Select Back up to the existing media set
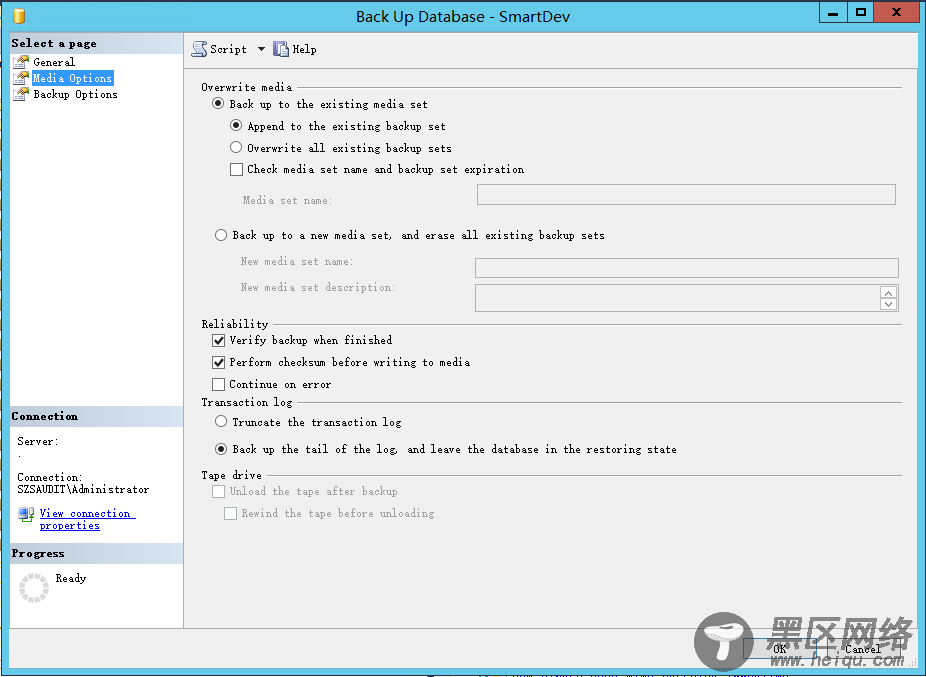 pos(219,103)
